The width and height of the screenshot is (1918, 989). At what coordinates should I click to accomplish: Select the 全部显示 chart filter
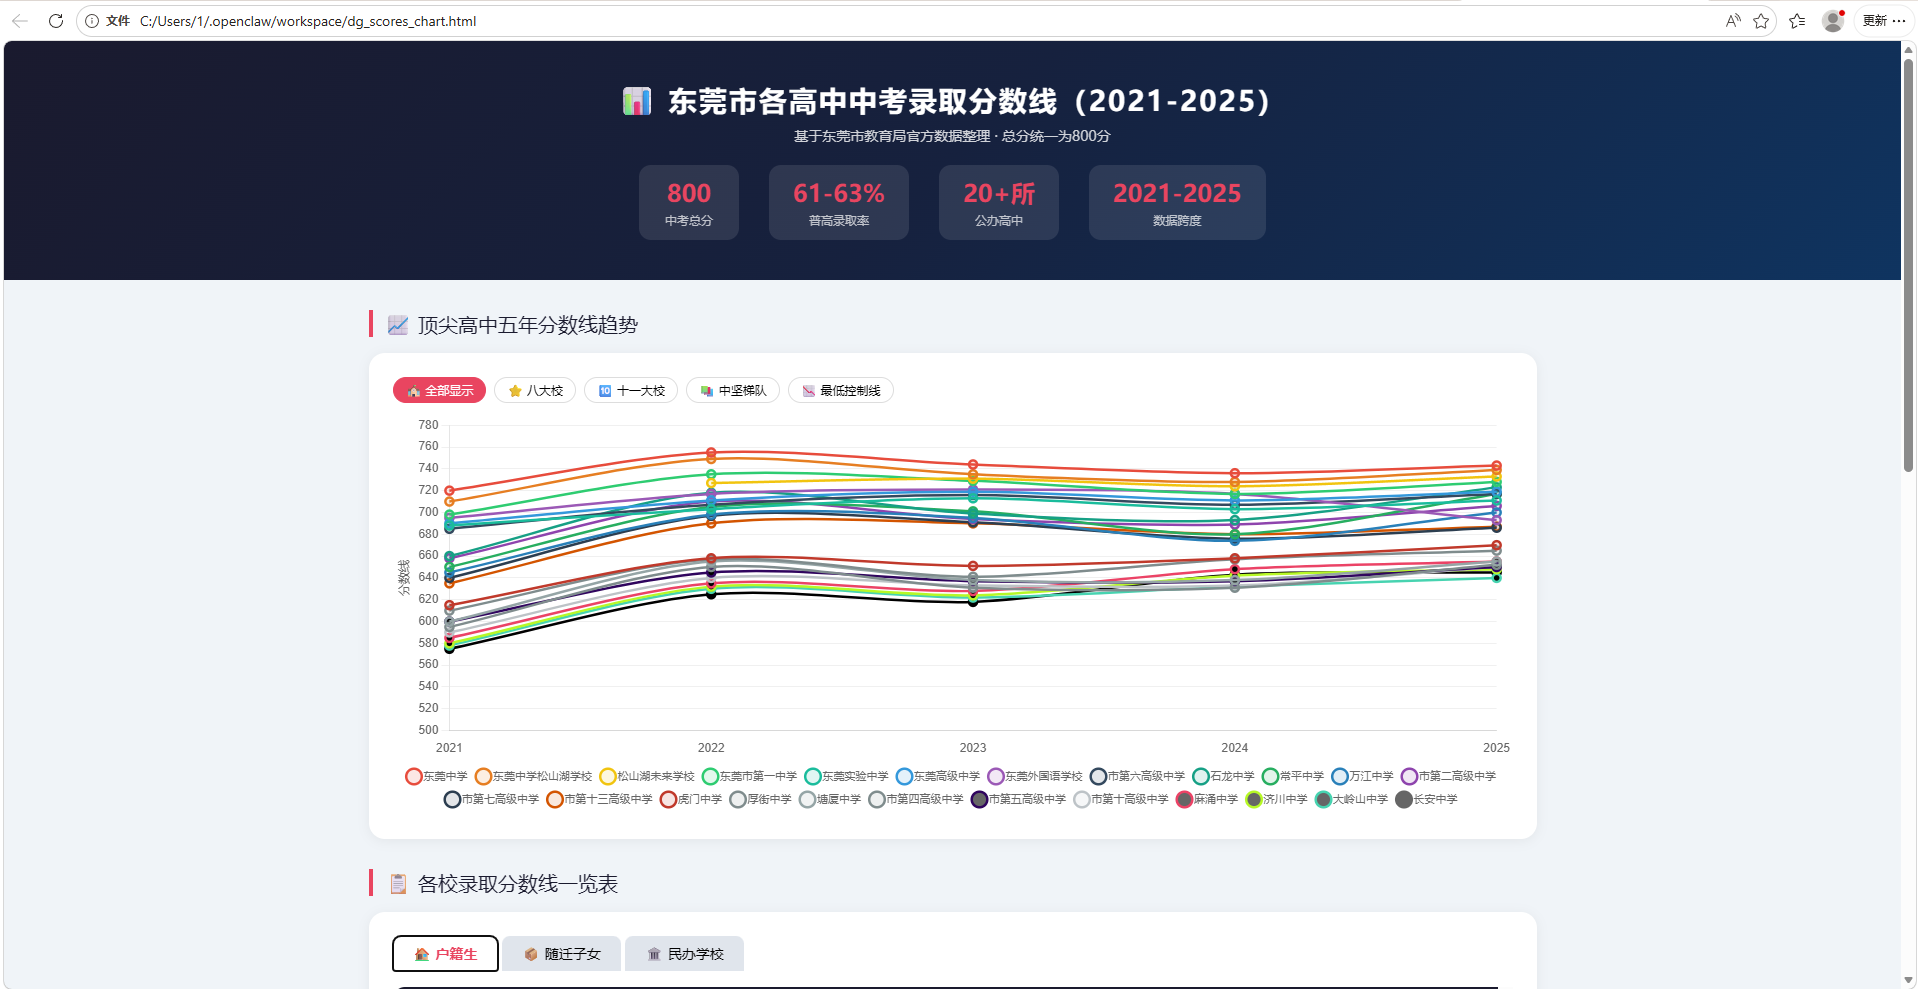(x=439, y=391)
